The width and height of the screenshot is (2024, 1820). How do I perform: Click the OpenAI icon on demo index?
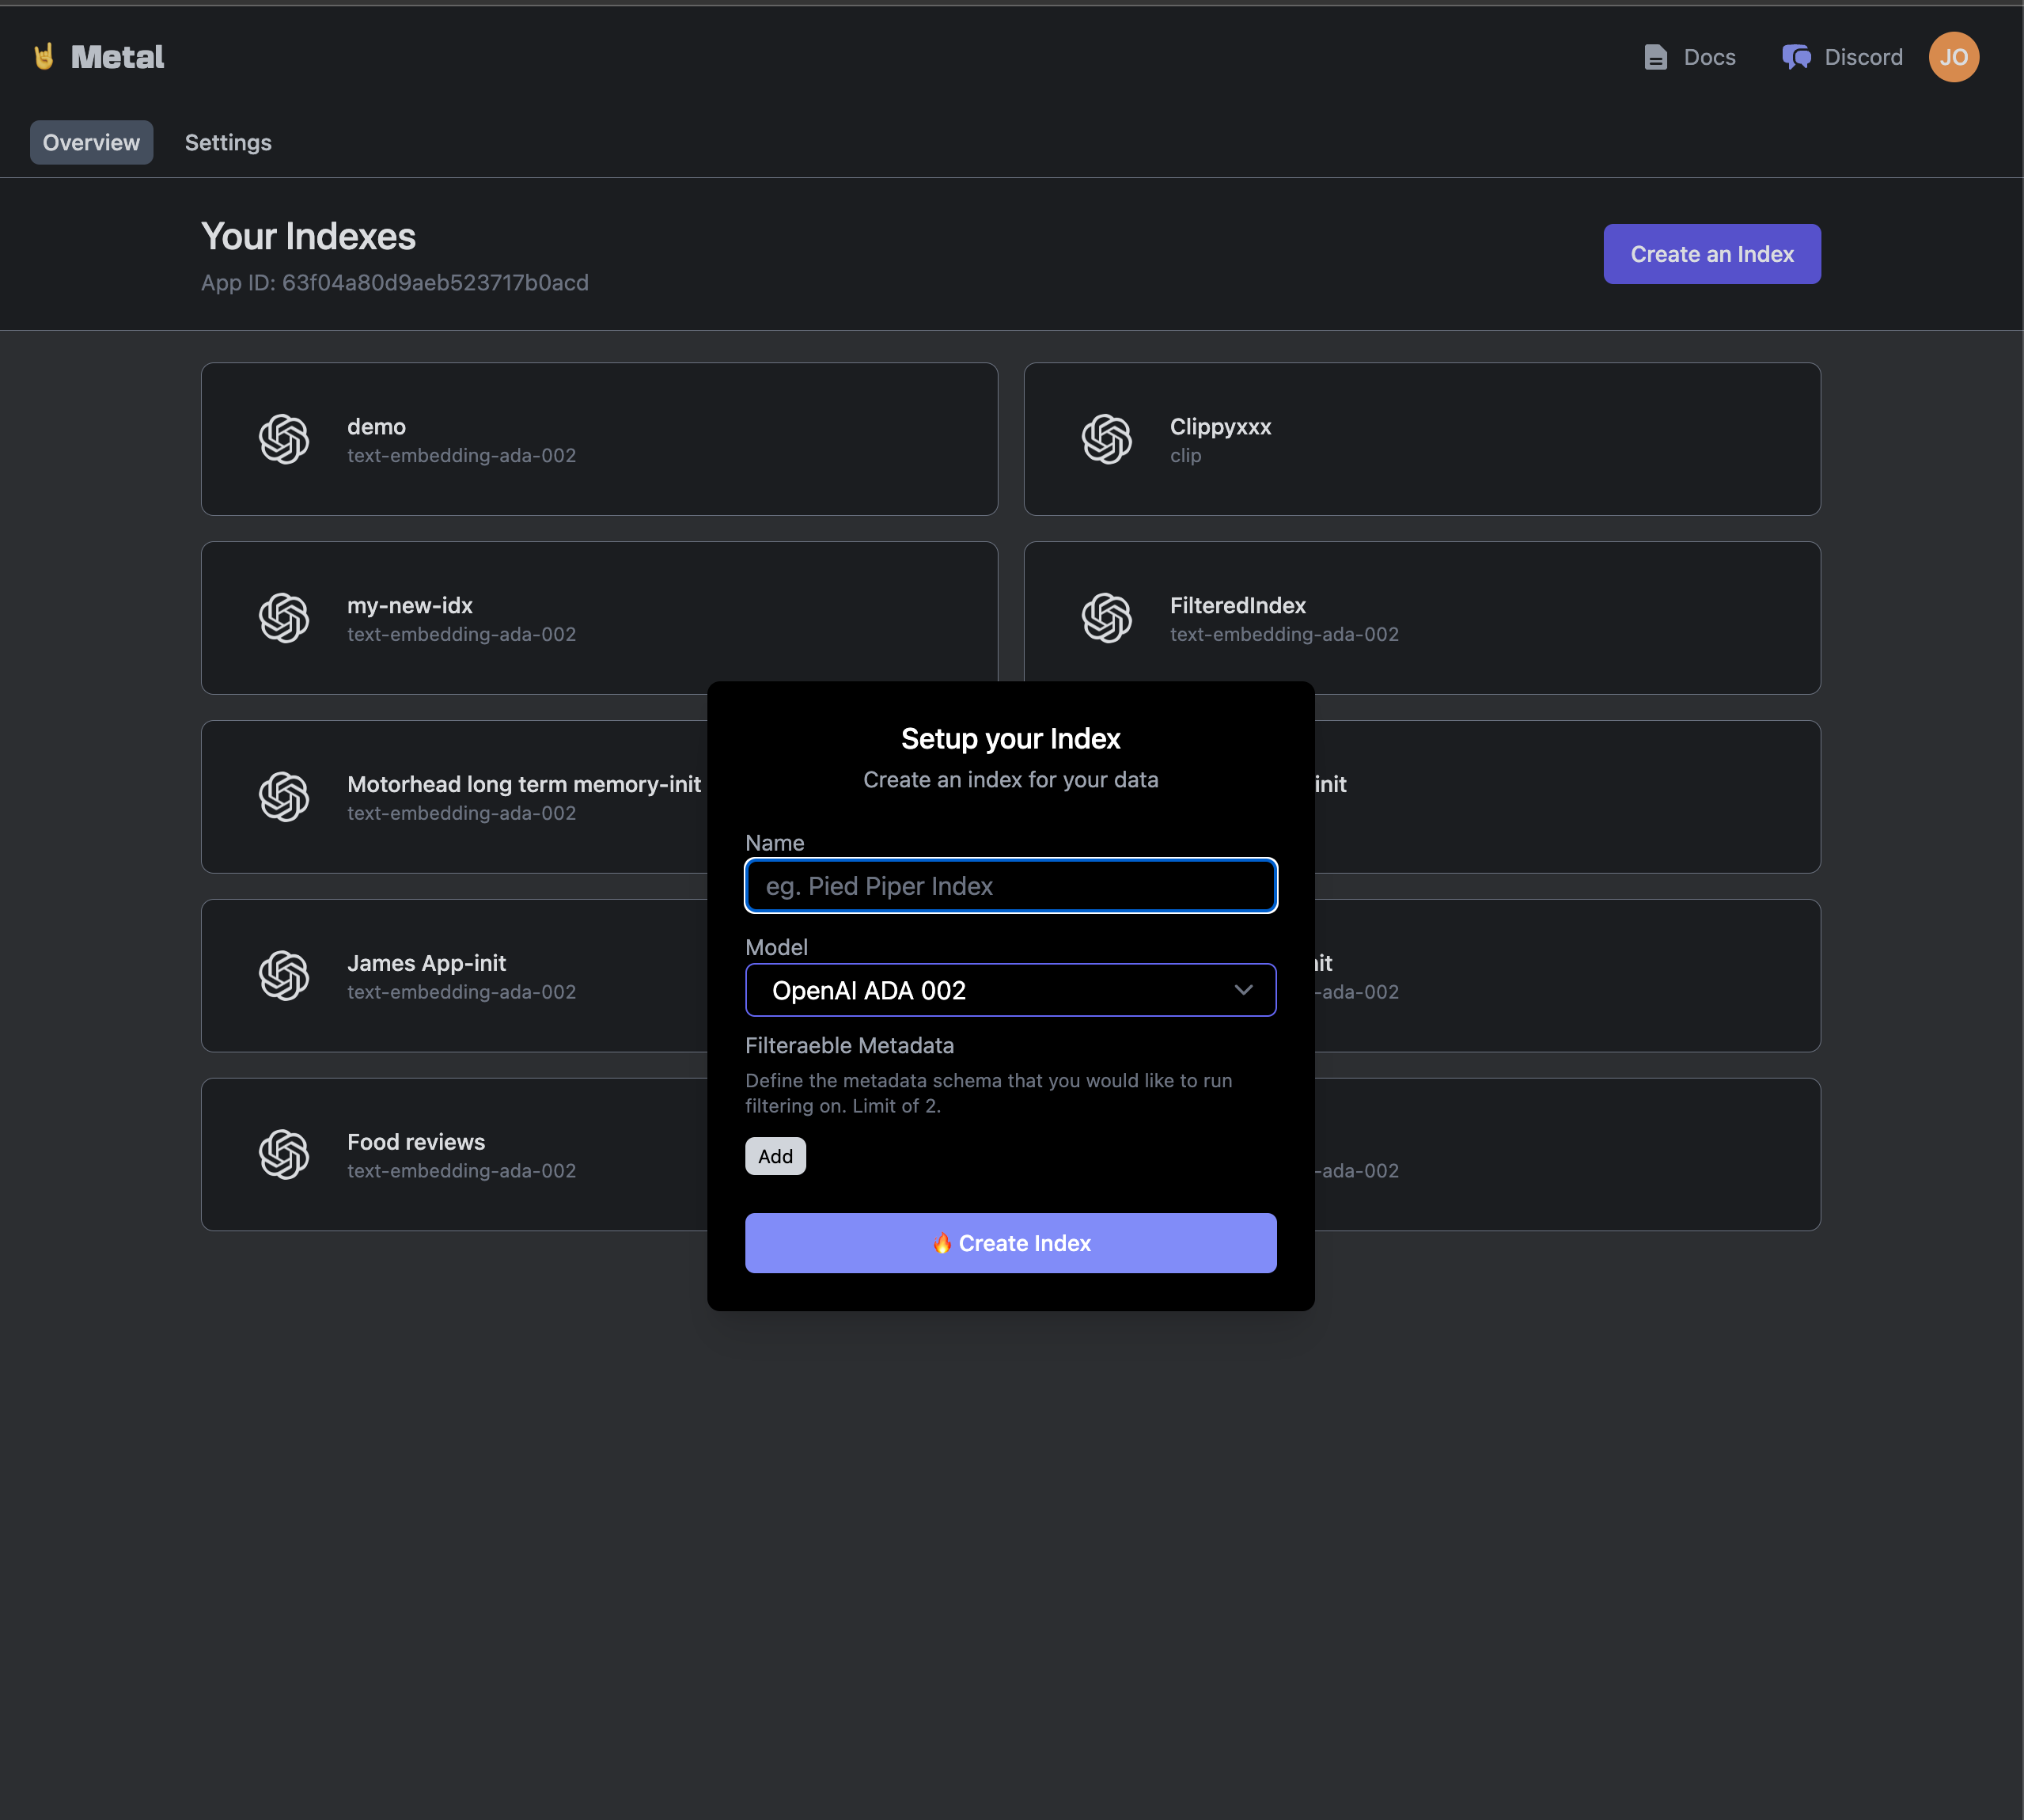pyautogui.click(x=284, y=439)
